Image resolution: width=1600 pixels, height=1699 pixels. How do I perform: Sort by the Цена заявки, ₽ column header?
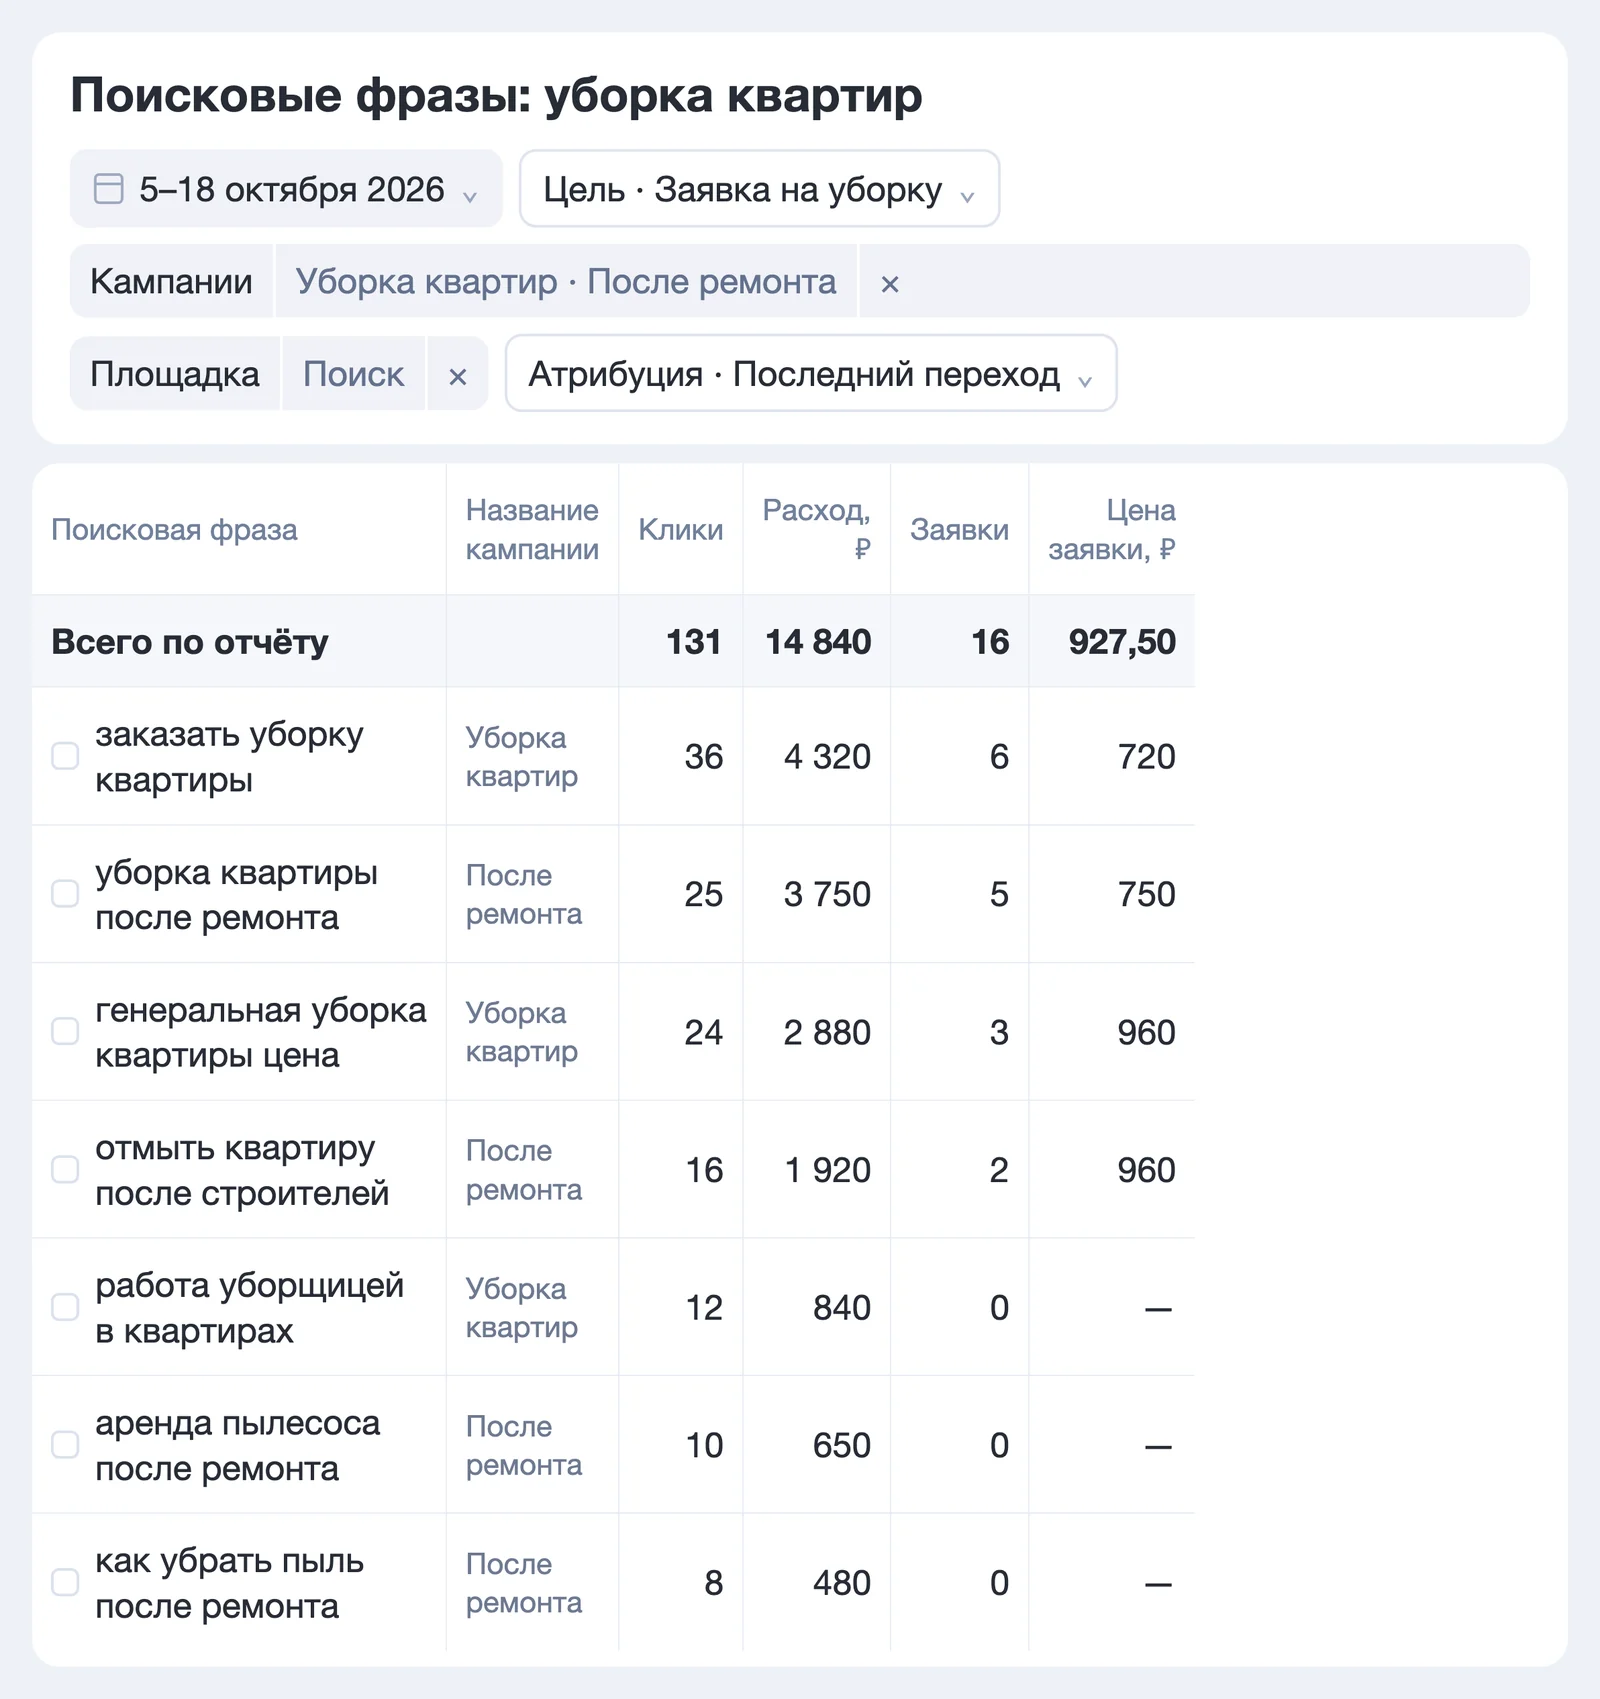[x=1111, y=530]
